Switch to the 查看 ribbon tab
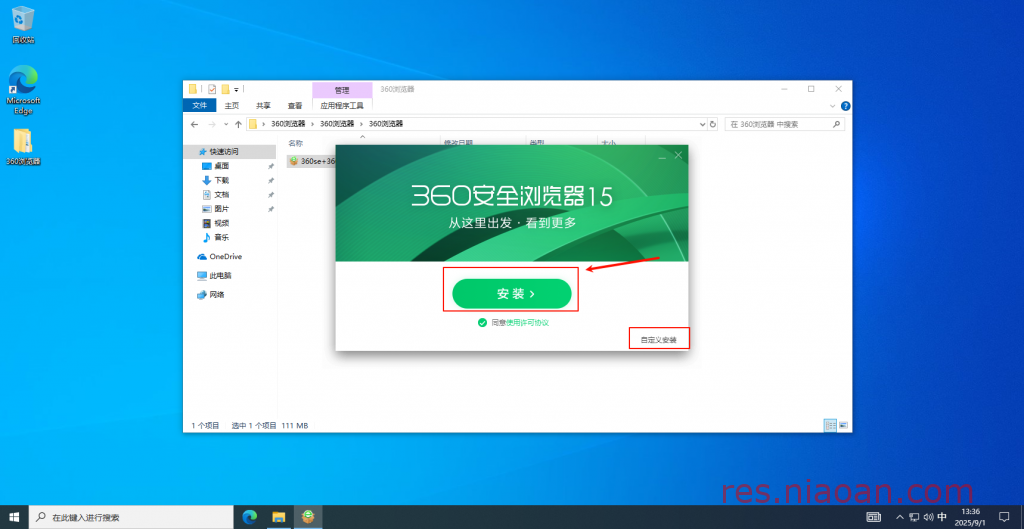The image size is (1024, 529). pyautogui.click(x=295, y=105)
